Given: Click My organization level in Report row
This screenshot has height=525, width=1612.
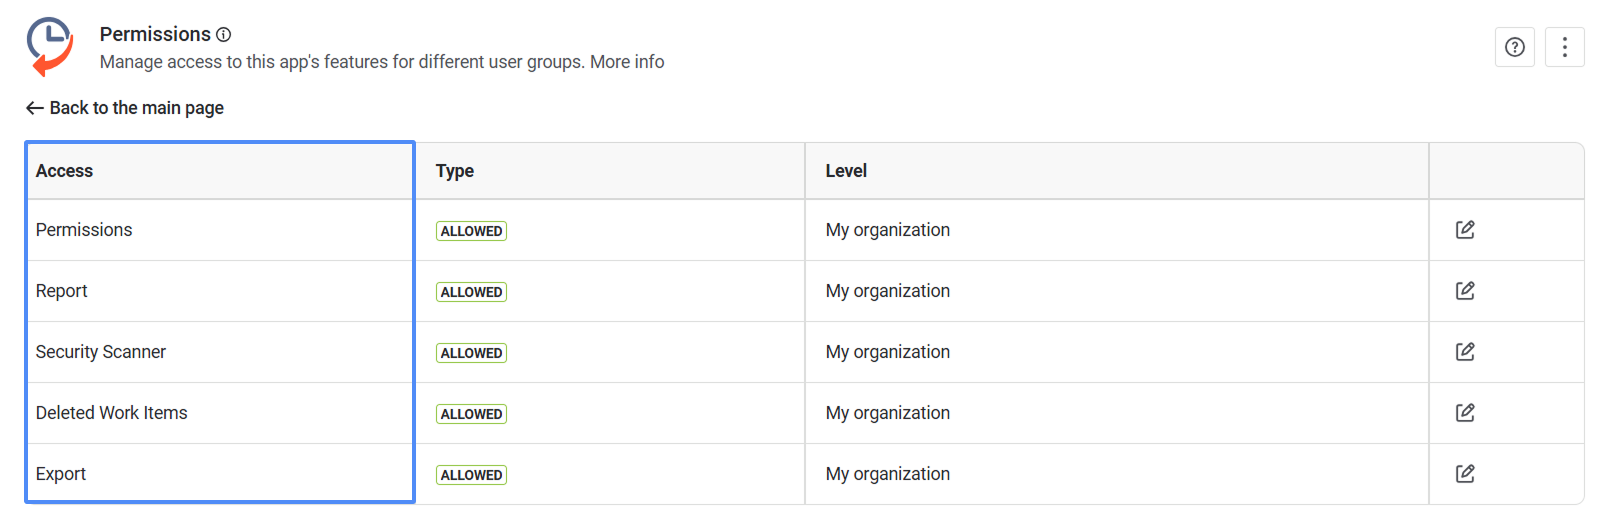Looking at the screenshot, I should pyautogui.click(x=887, y=291).
